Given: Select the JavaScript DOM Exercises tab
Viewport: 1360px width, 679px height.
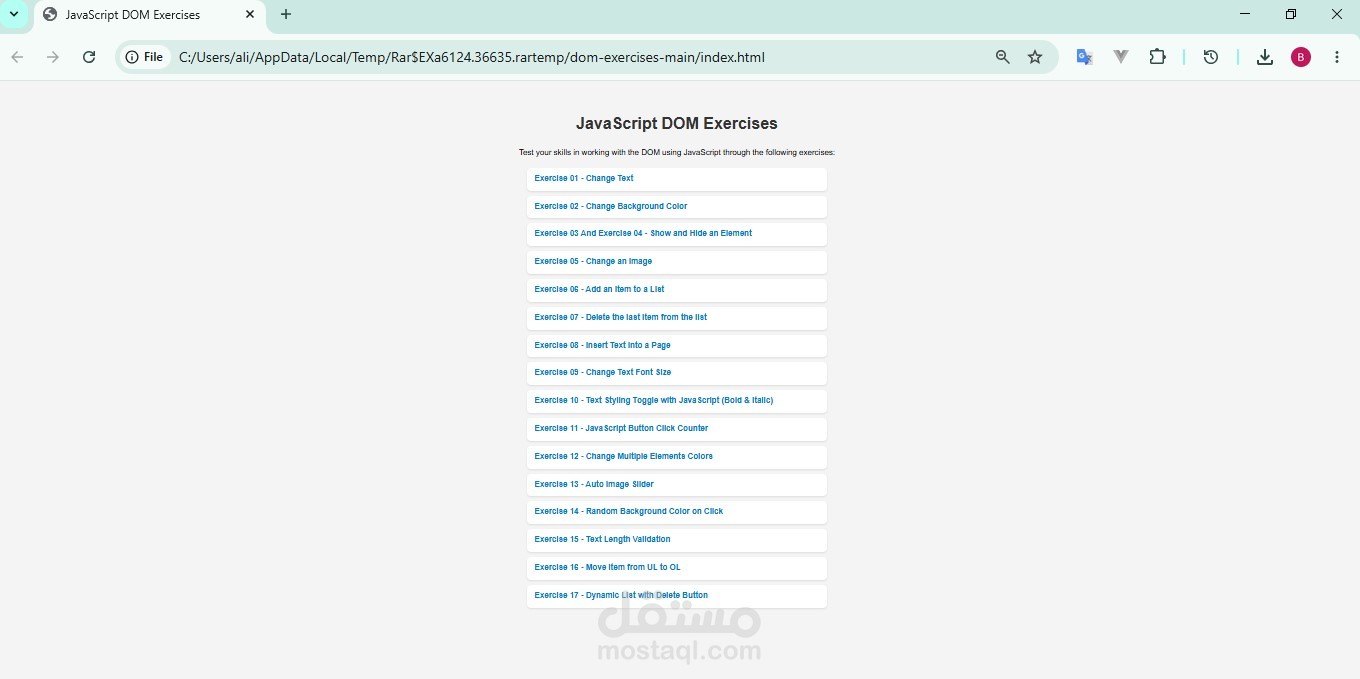Looking at the screenshot, I should 150,15.
